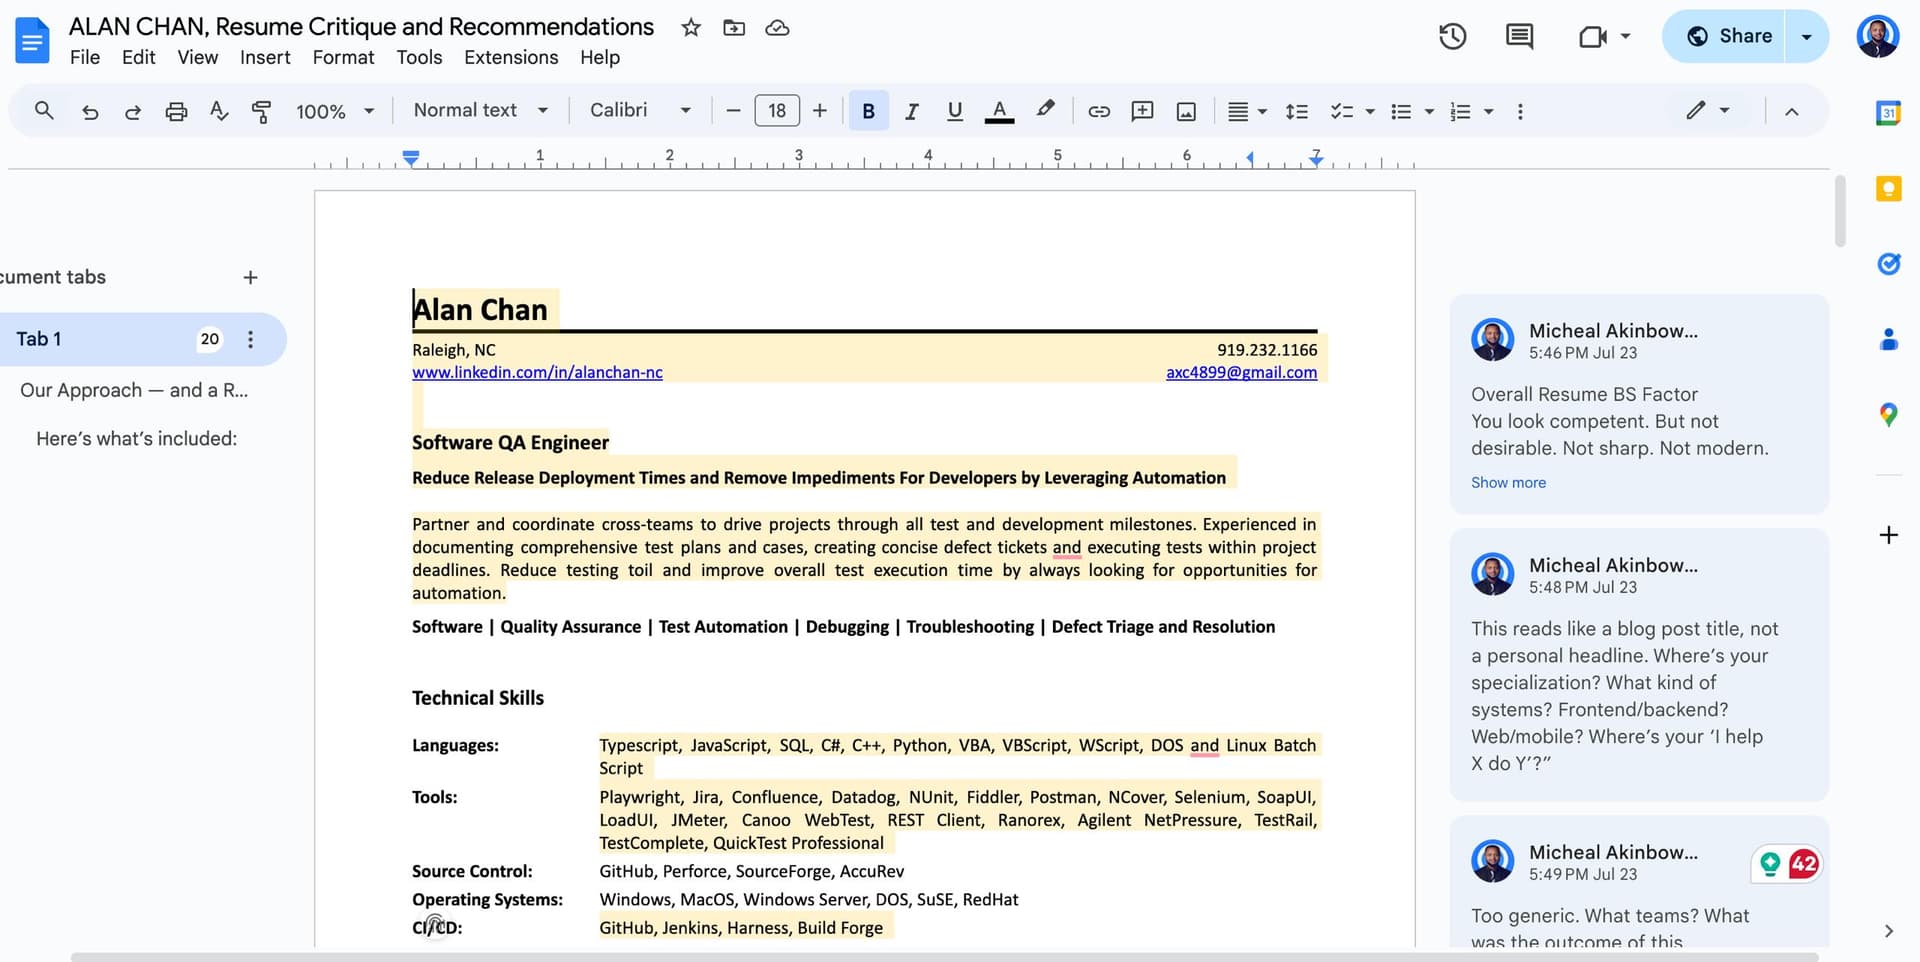
Task: Open numbered list style dropdown
Action: (1489, 111)
